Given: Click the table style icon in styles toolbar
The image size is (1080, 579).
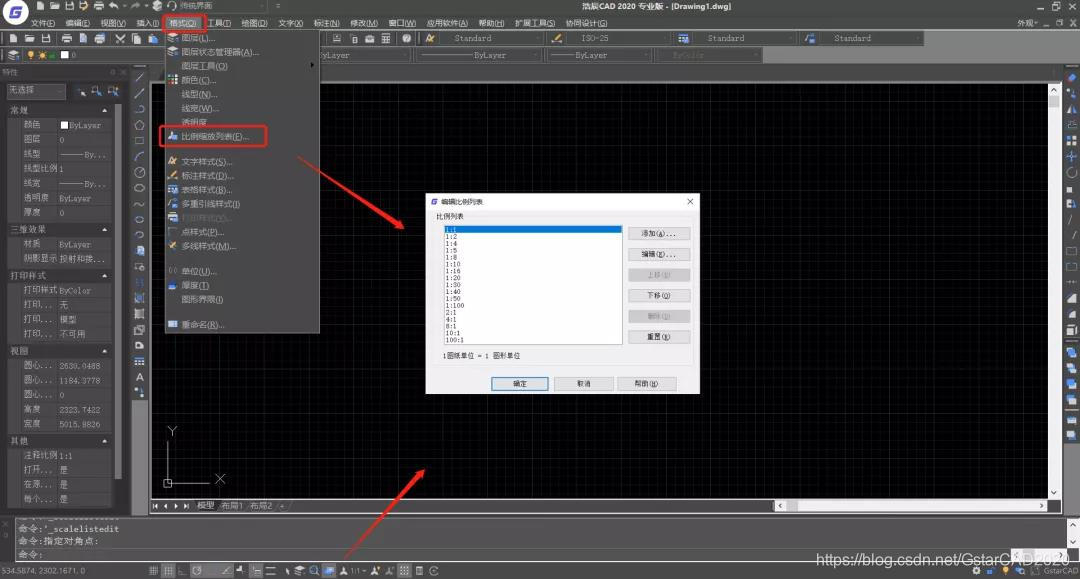Looking at the screenshot, I should 683,39.
